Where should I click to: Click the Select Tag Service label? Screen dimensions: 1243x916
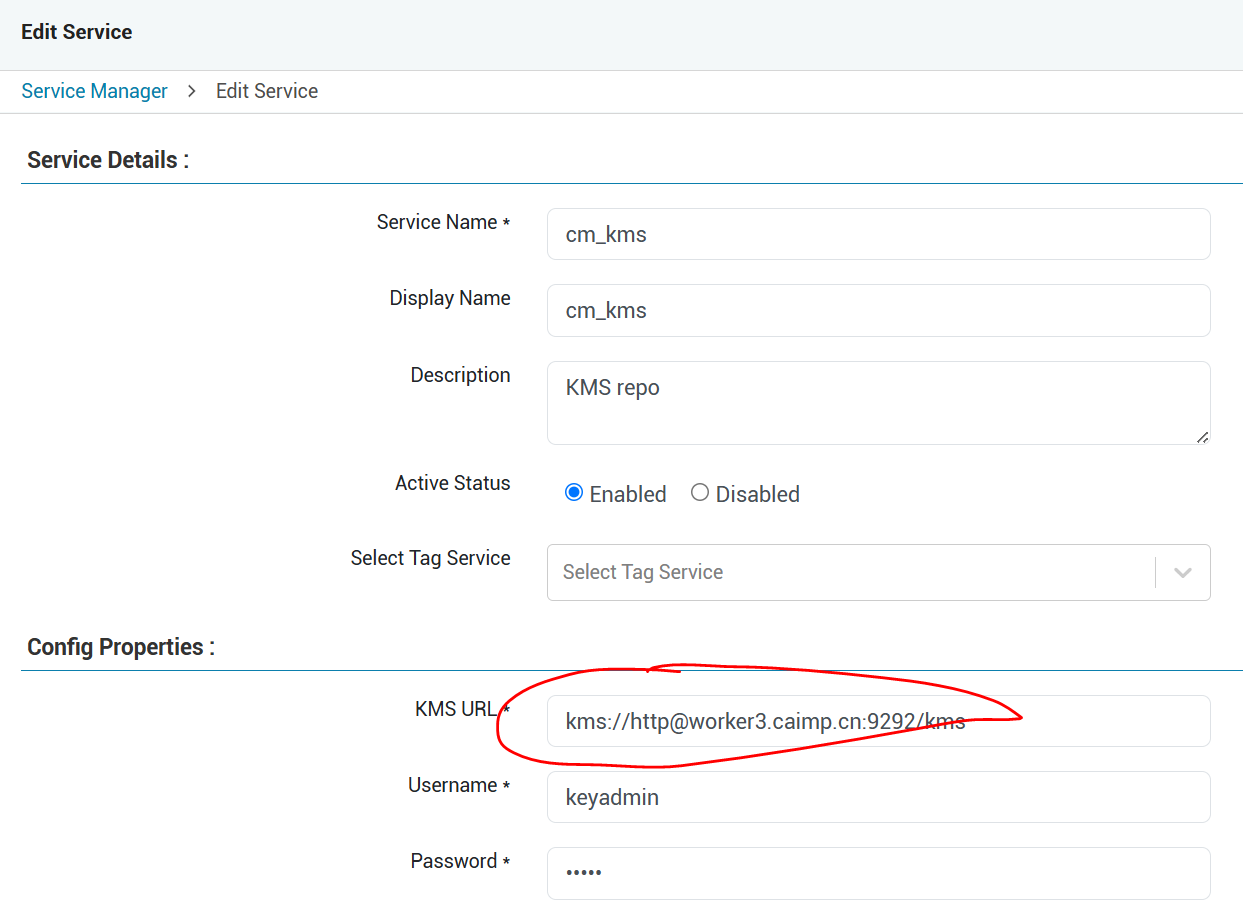[430, 558]
